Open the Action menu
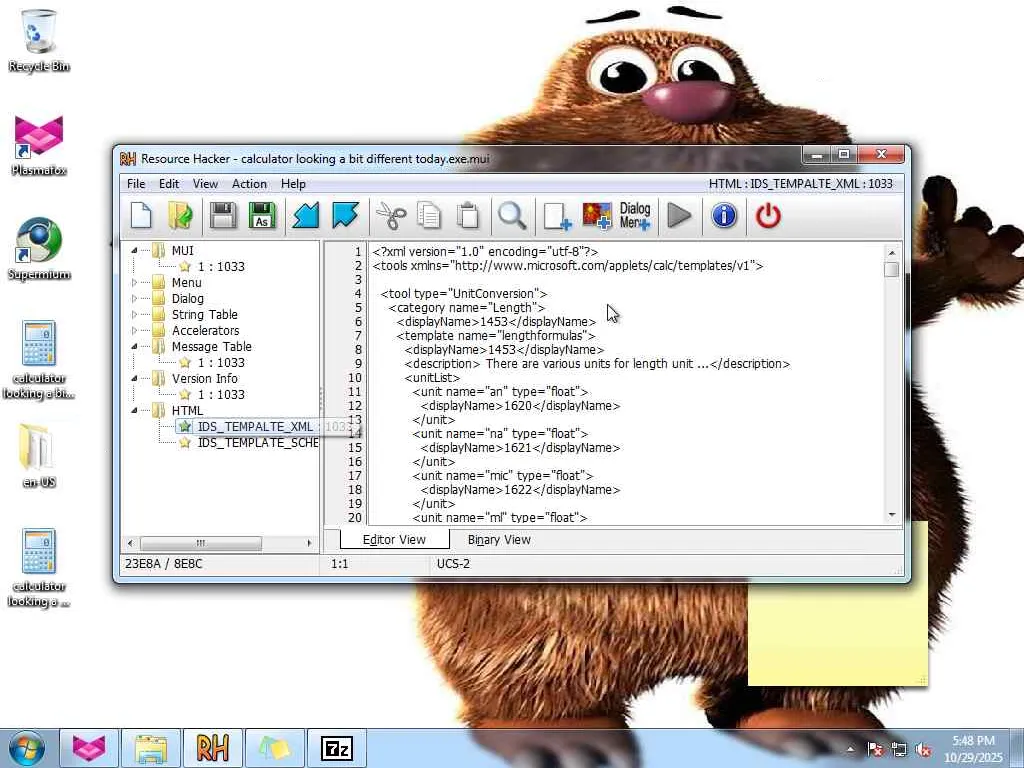The width and height of the screenshot is (1024, 768). [x=249, y=184]
